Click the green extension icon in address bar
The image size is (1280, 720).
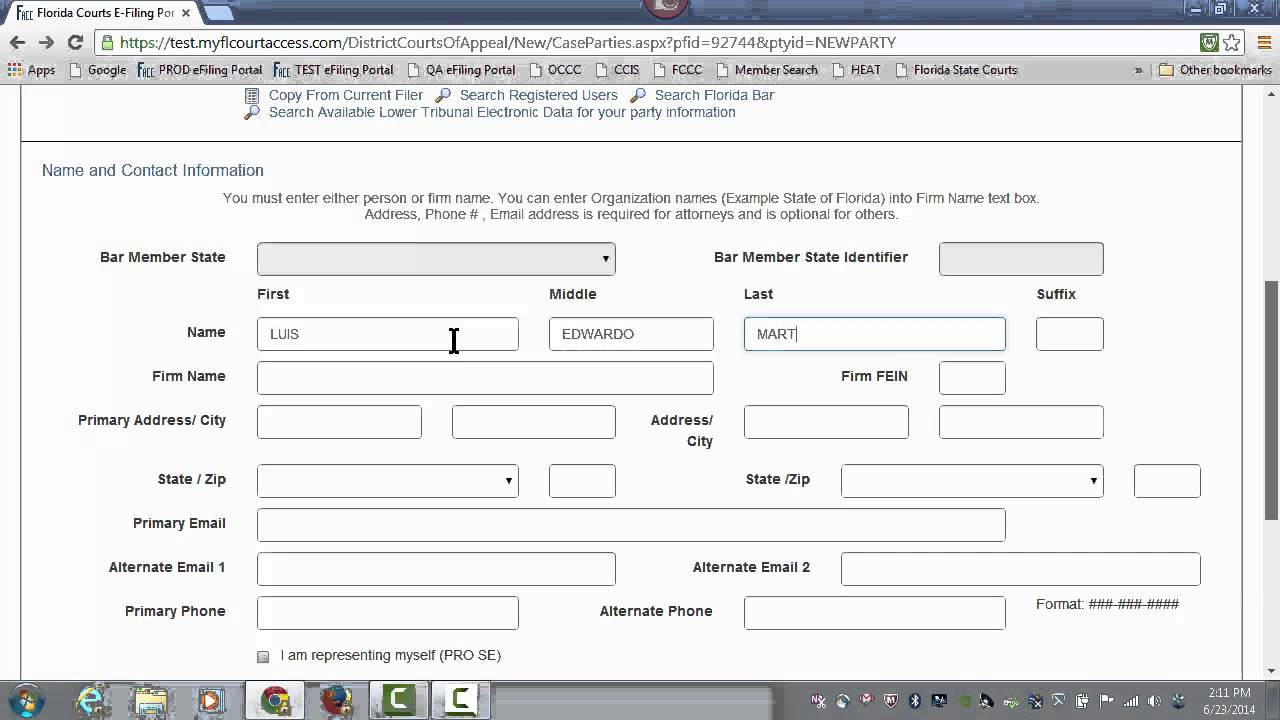tap(1209, 42)
